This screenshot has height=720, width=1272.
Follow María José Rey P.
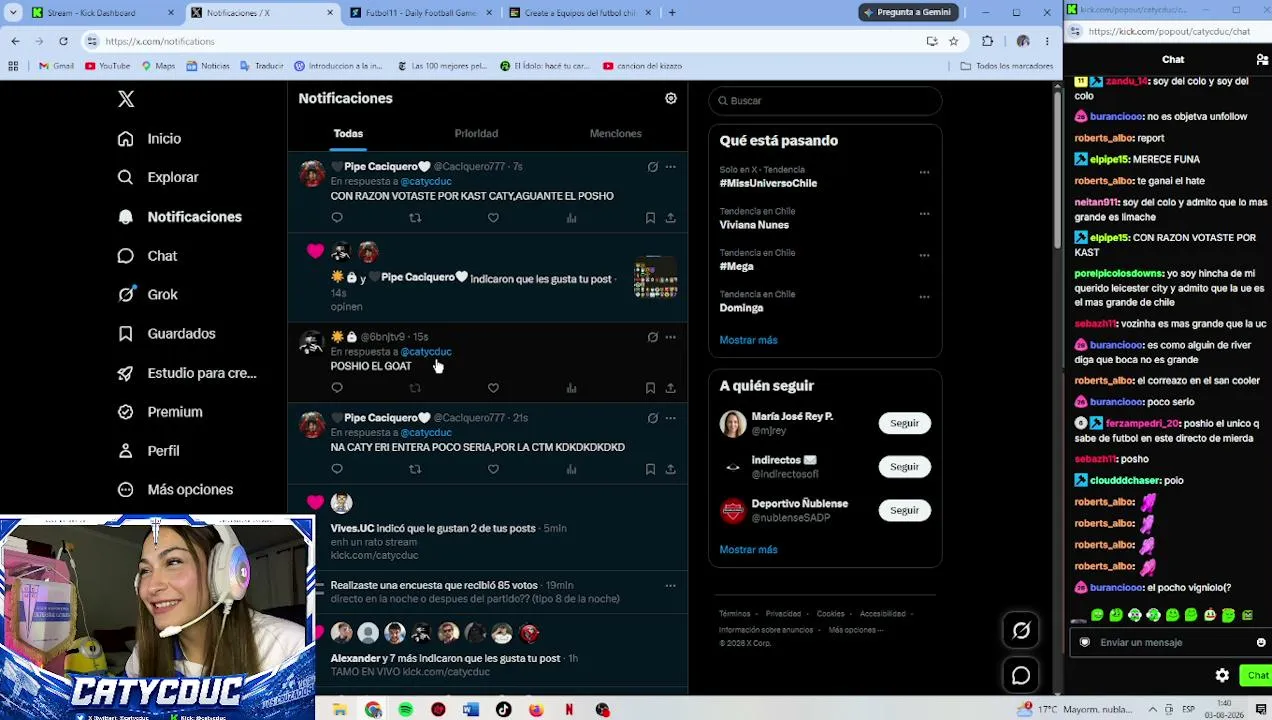point(904,423)
